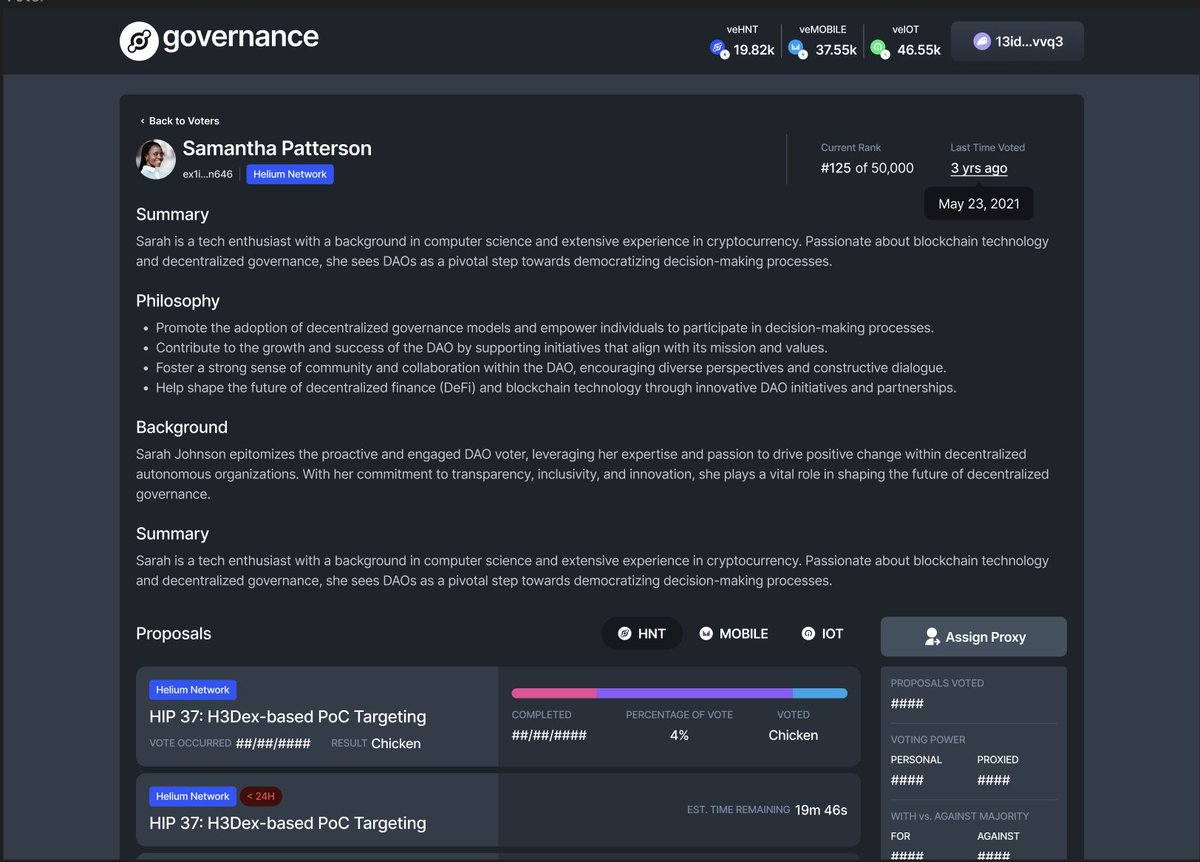The width and height of the screenshot is (1200, 862).
Task: Click the Philosophy section heading
Action: [178, 301]
